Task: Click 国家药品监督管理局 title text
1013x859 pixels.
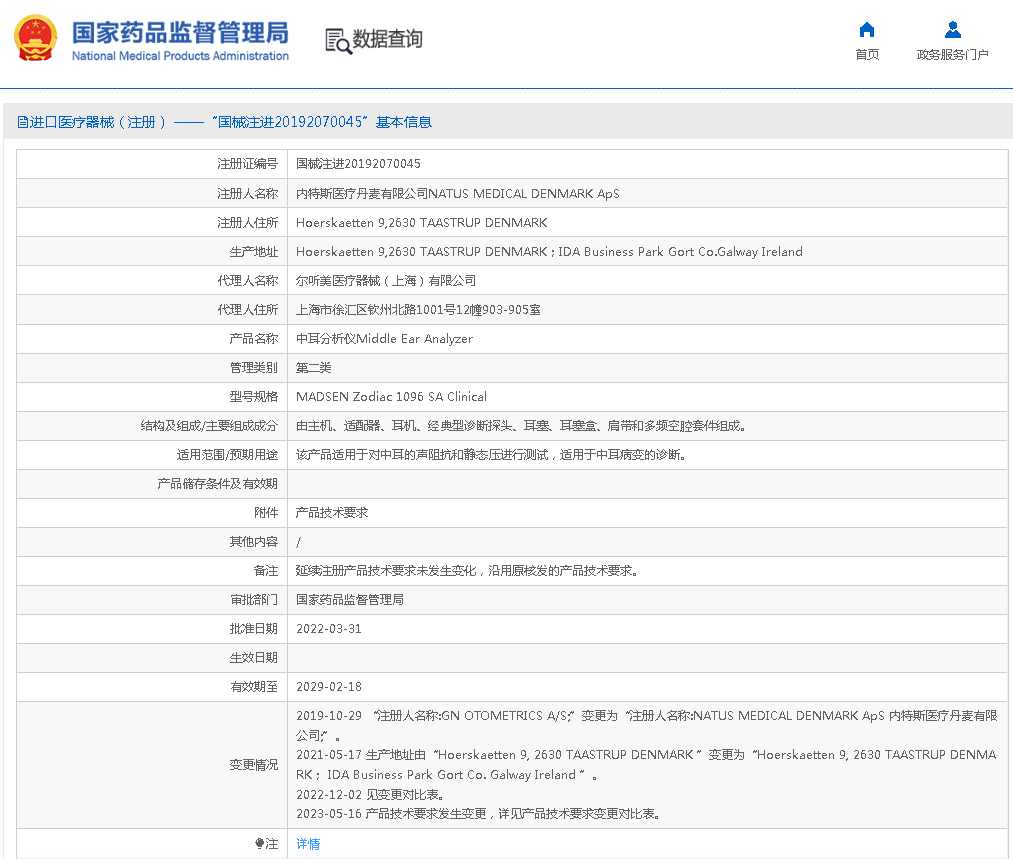Action: point(180,31)
